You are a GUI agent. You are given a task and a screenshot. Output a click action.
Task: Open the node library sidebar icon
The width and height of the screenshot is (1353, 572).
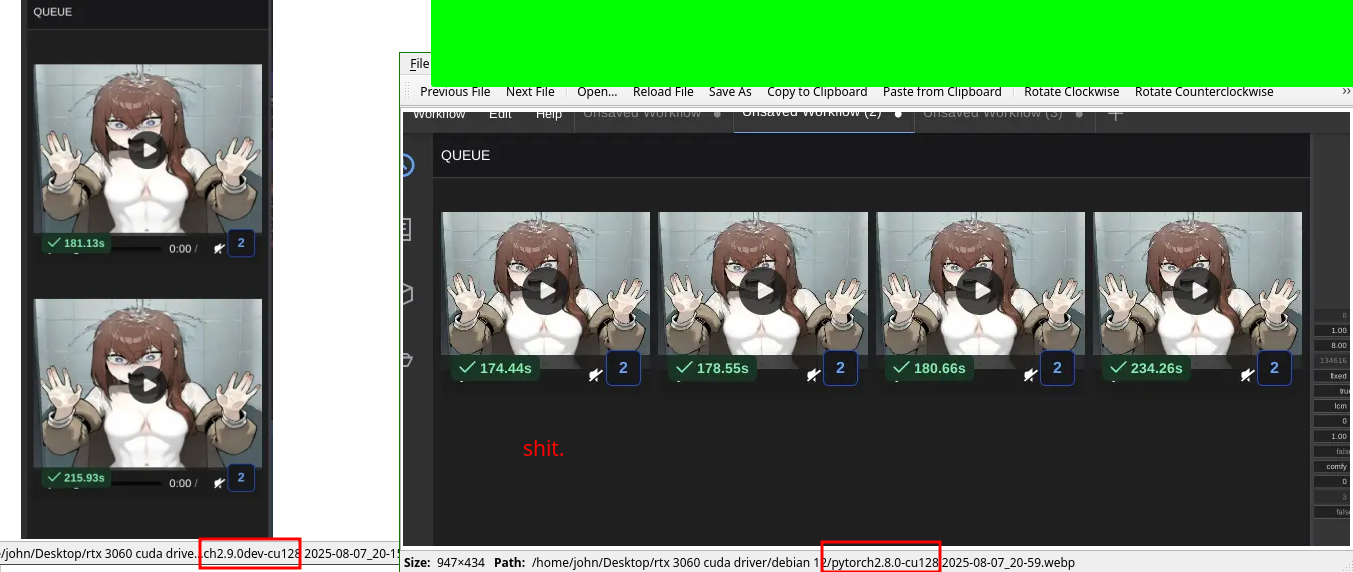coord(407,229)
